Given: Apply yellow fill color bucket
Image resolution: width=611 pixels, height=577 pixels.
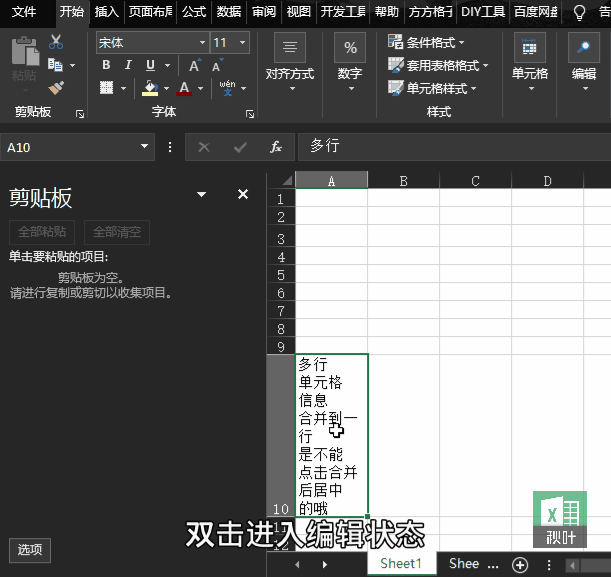Looking at the screenshot, I should click(150, 88).
